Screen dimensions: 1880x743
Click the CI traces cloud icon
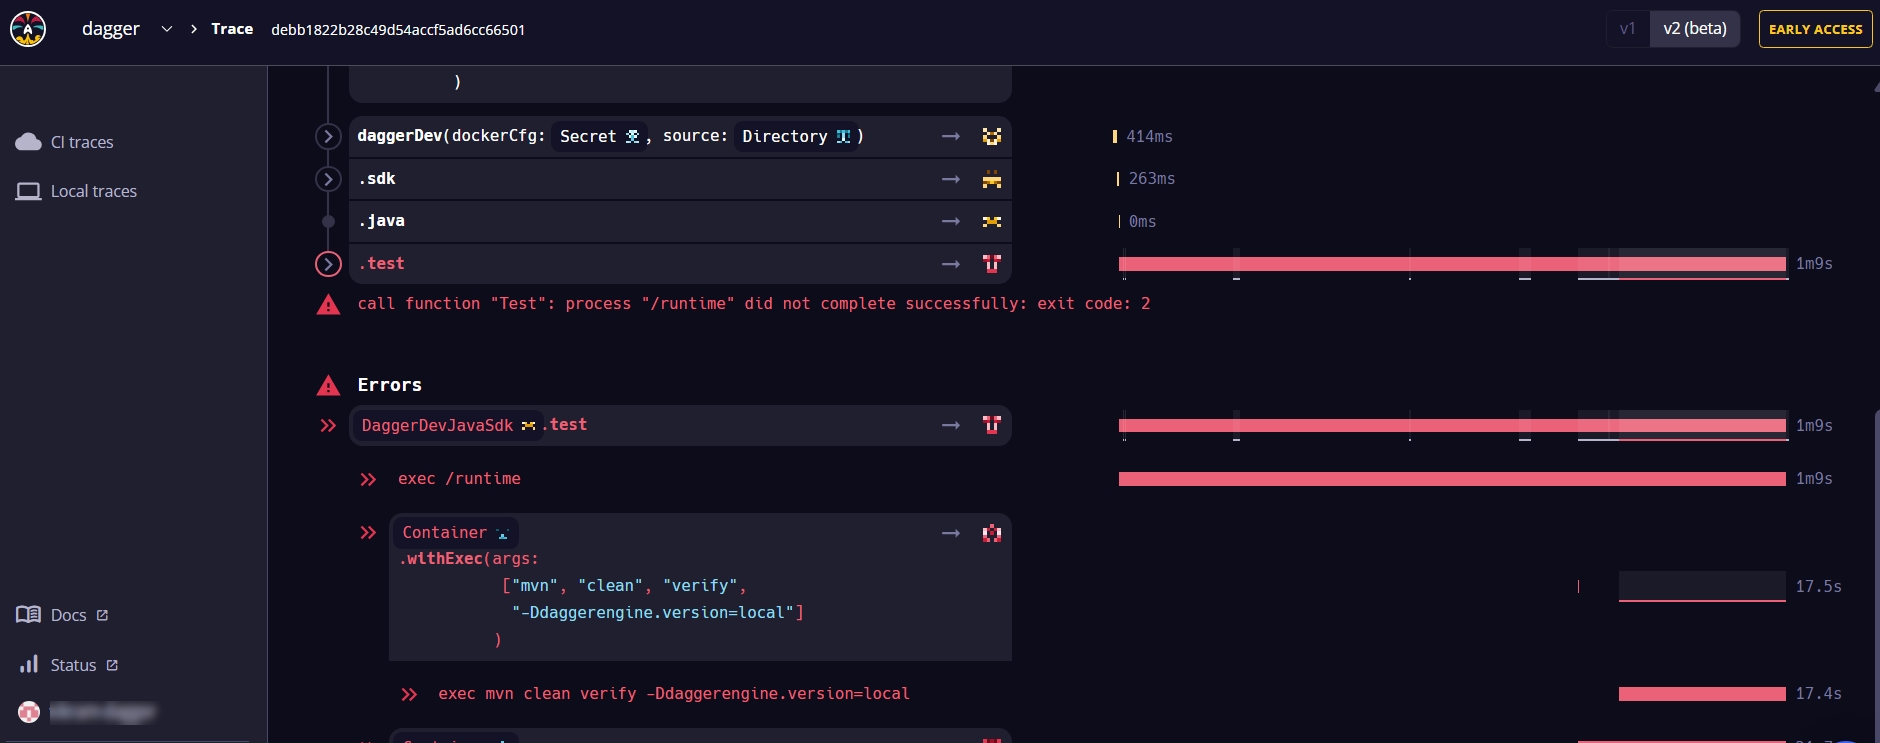pyautogui.click(x=28, y=142)
